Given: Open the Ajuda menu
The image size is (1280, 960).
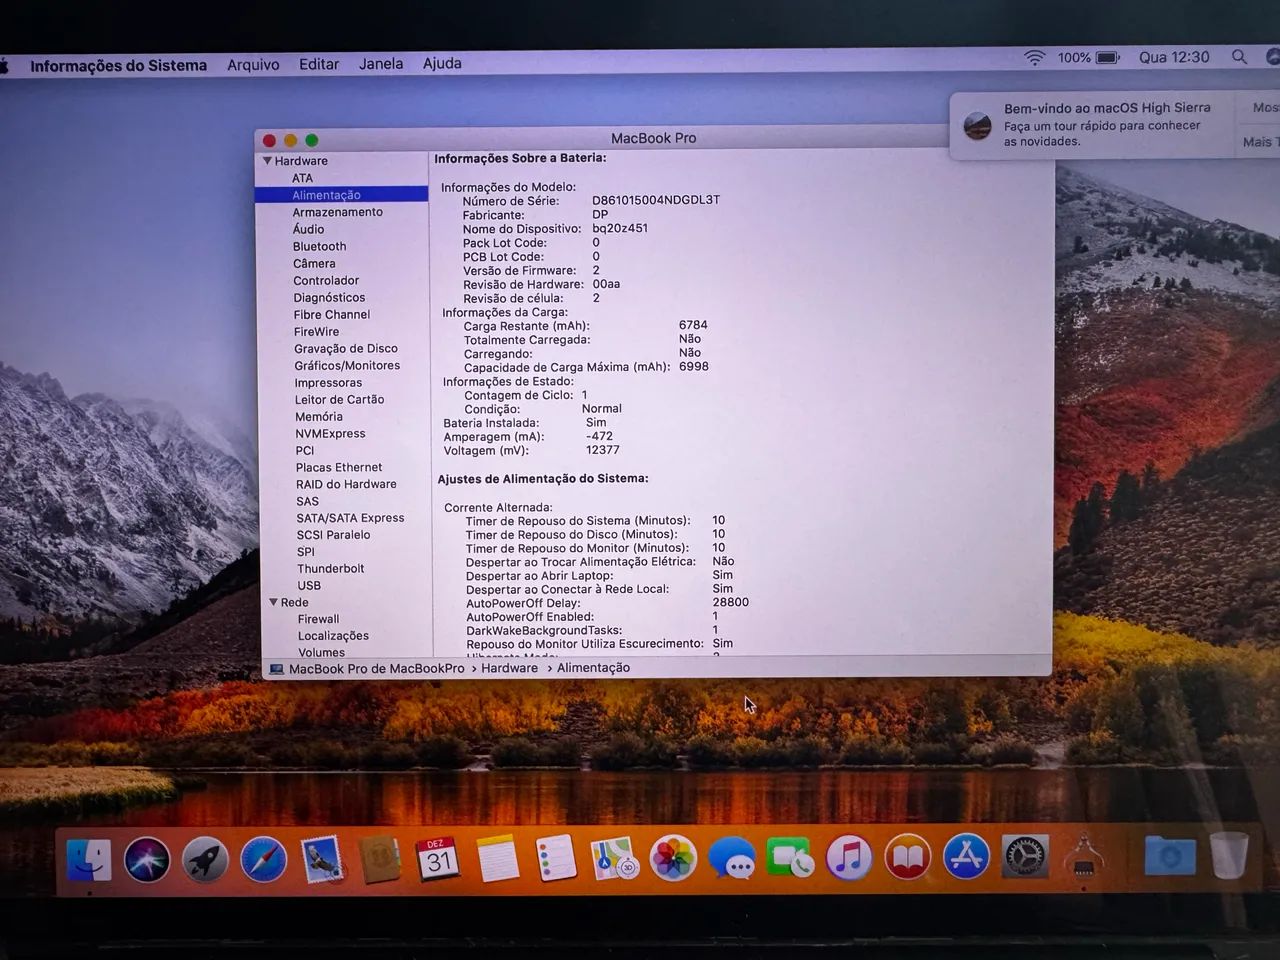Looking at the screenshot, I should [442, 63].
